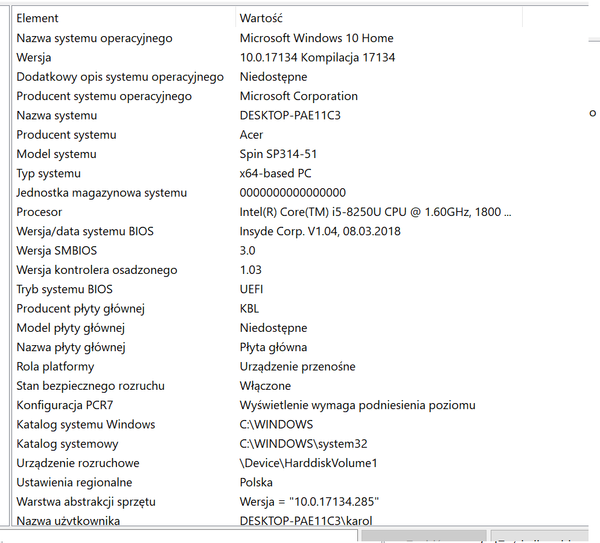Click Wyświetlenie wymaga podniesienia poziomu value
The width and height of the screenshot is (600, 543).
click(x=357, y=405)
